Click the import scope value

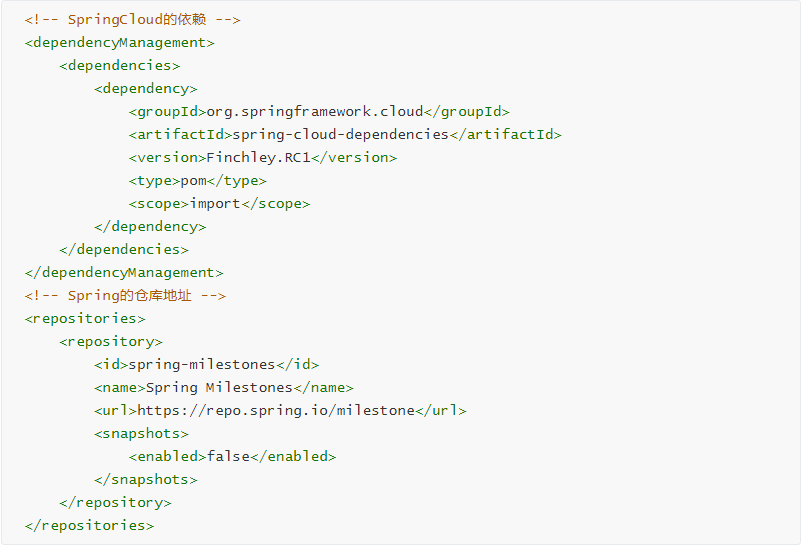click(215, 204)
